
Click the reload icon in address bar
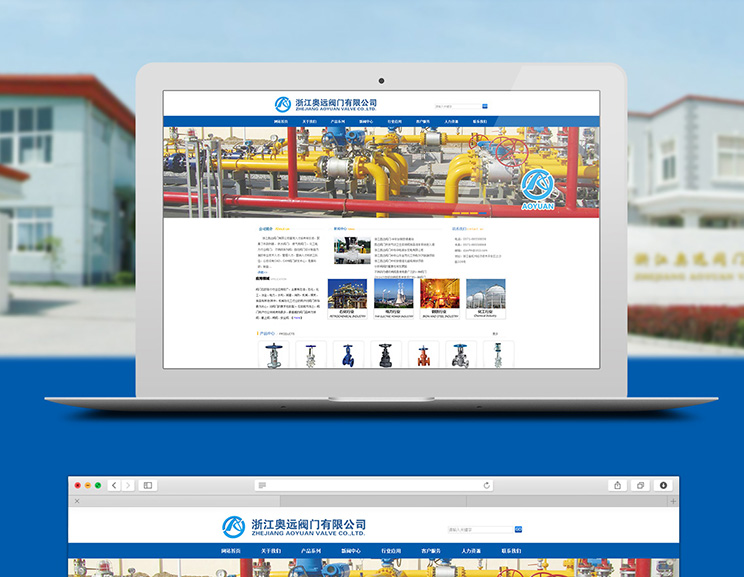(487, 485)
